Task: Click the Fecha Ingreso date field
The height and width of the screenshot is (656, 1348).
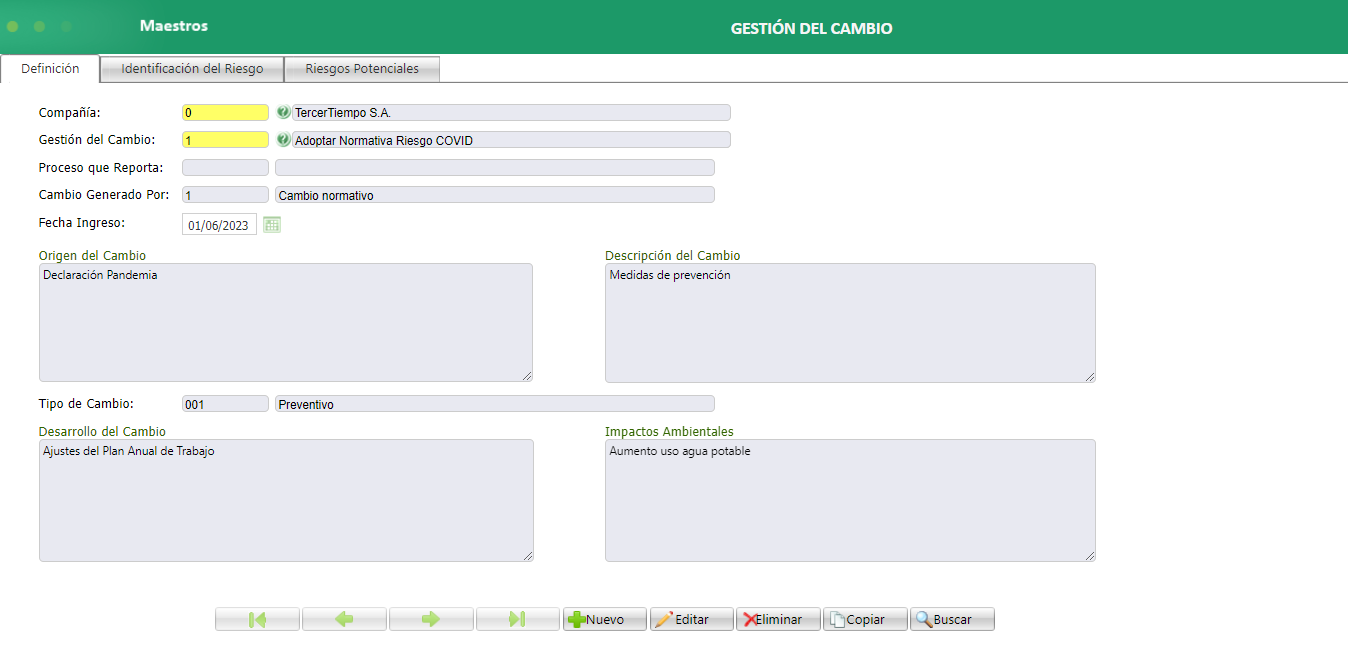Action: [219, 225]
